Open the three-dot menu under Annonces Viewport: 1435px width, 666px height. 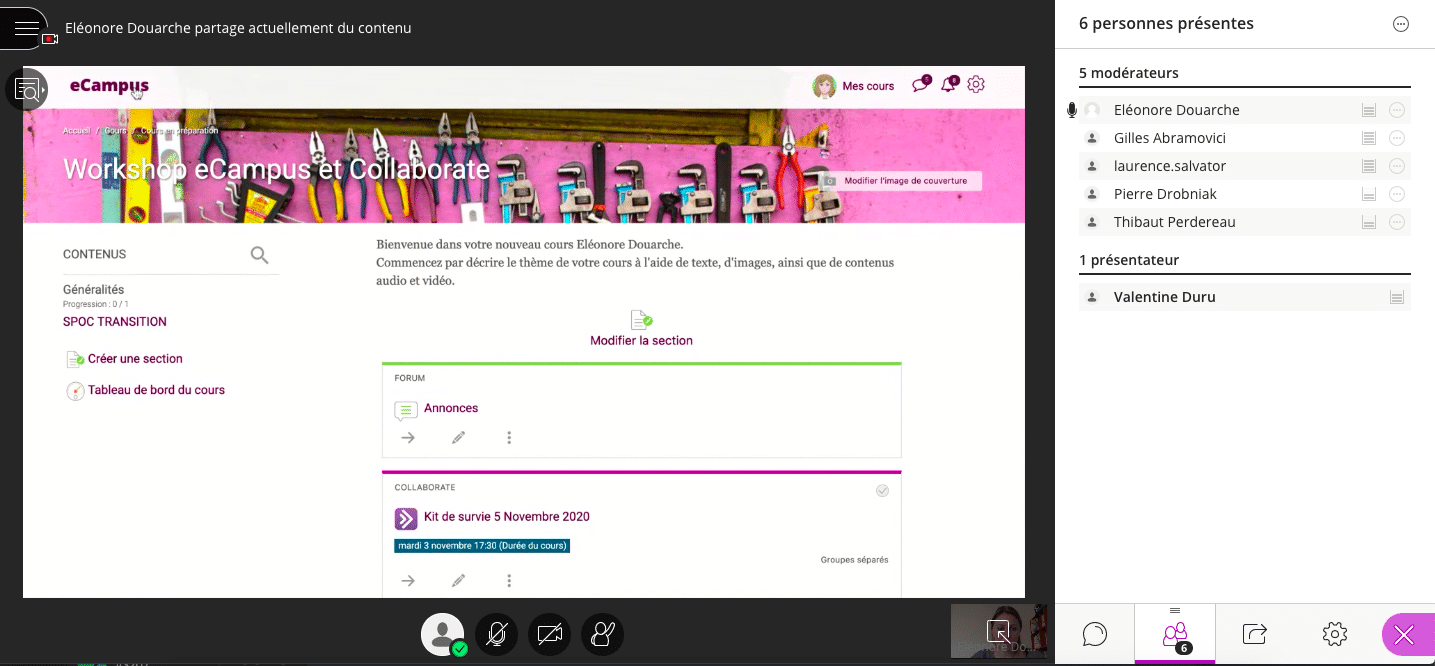pyautogui.click(x=509, y=438)
